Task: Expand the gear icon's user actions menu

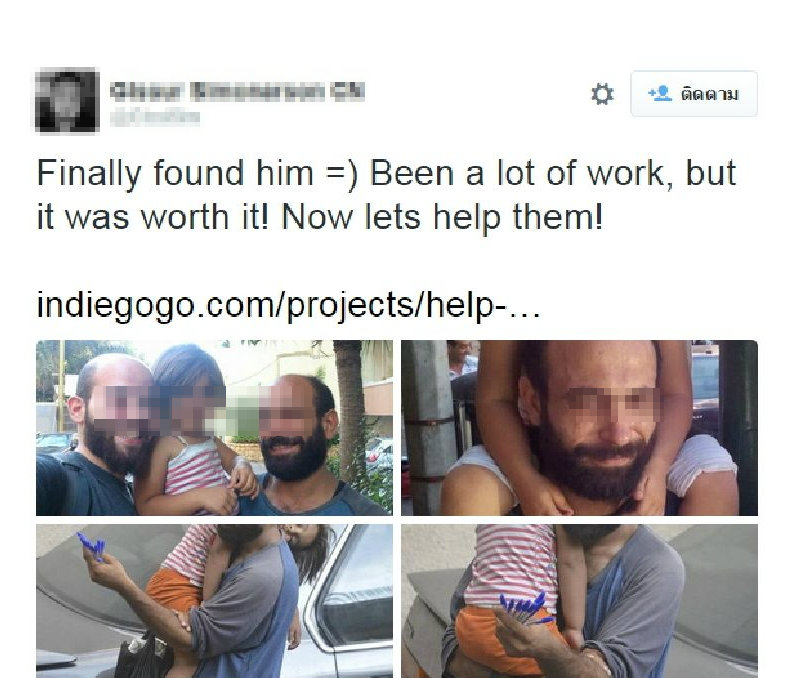Action: tap(602, 94)
